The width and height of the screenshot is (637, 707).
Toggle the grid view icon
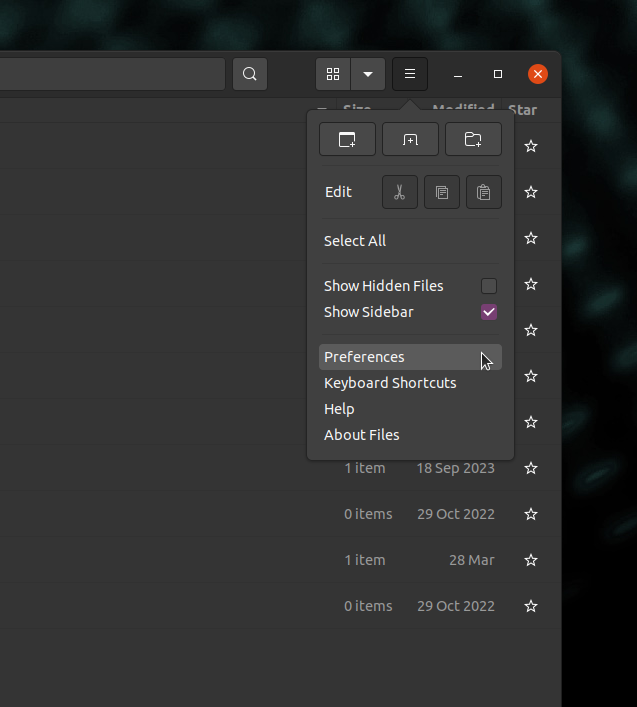(x=333, y=74)
